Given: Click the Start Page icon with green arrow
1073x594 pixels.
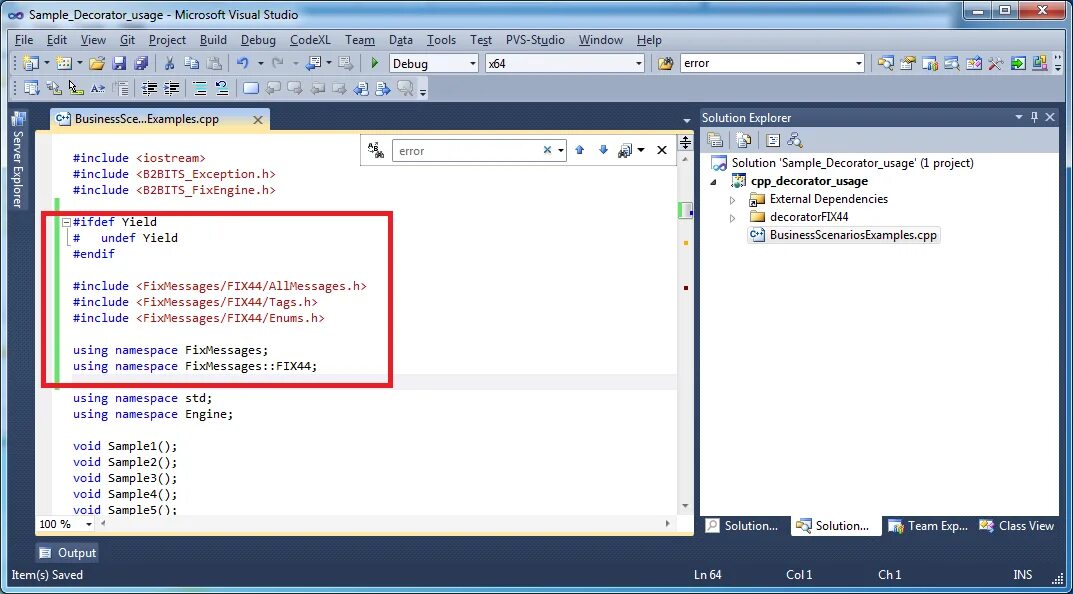Looking at the screenshot, I should coord(1018,64).
